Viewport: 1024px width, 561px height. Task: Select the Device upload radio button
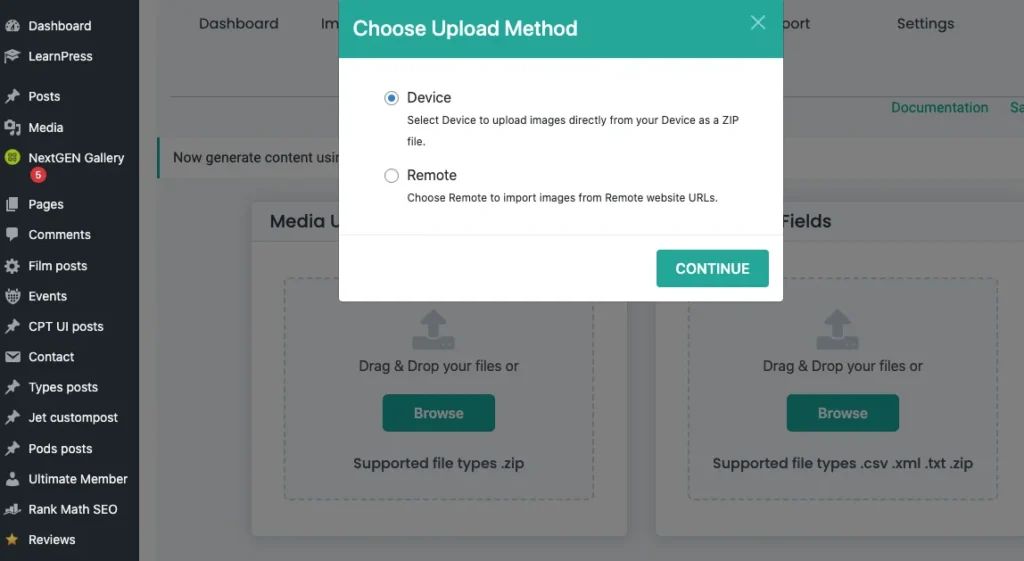[x=391, y=98]
